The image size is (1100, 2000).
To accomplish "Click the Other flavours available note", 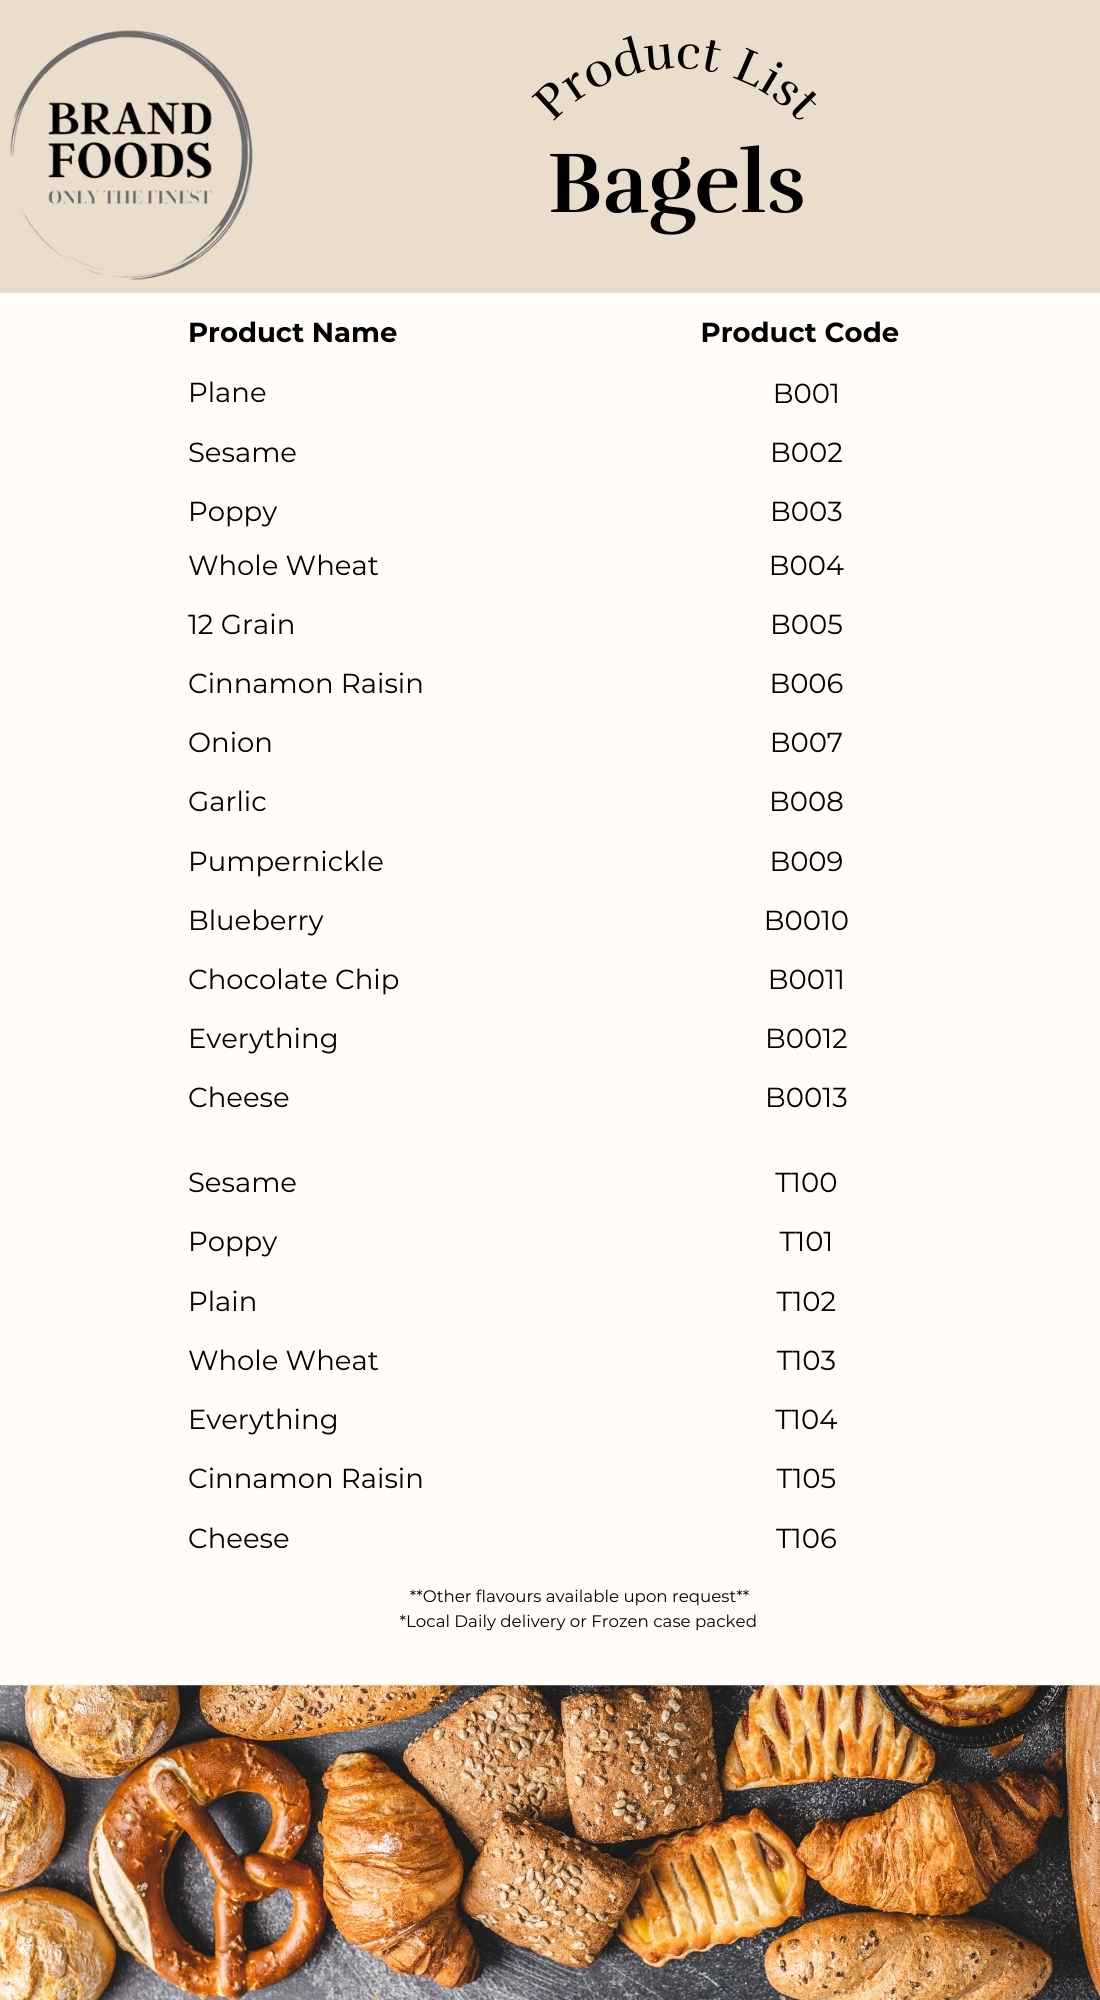I will (579, 1596).
